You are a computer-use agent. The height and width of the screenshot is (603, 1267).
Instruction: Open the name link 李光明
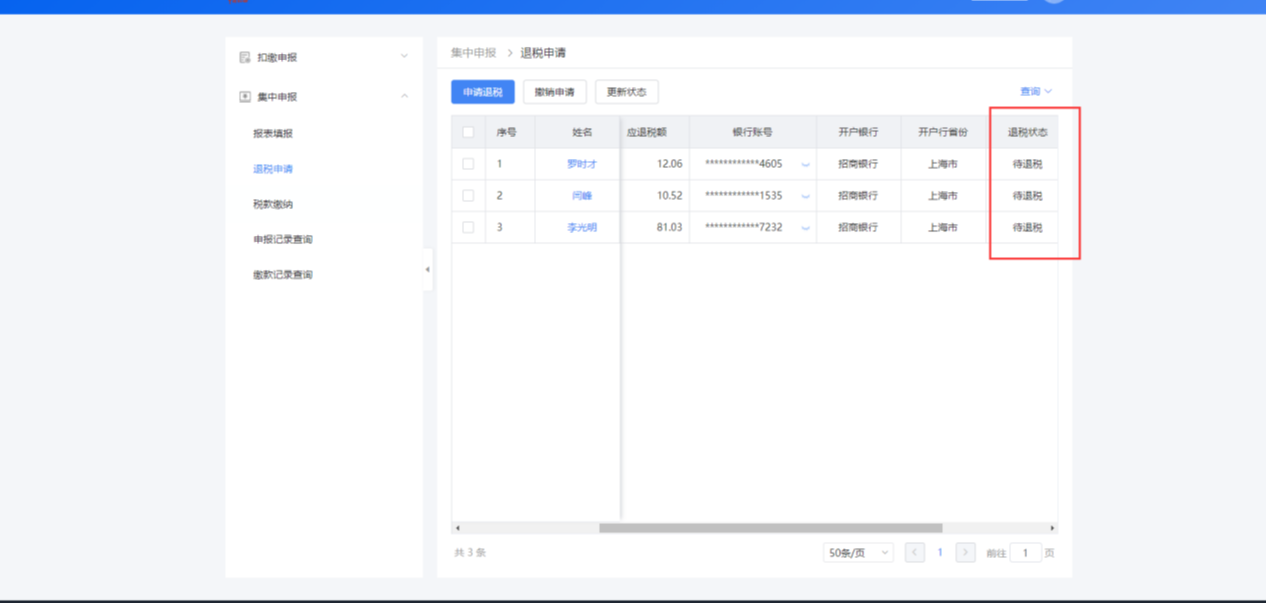click(x=582, y=228)
